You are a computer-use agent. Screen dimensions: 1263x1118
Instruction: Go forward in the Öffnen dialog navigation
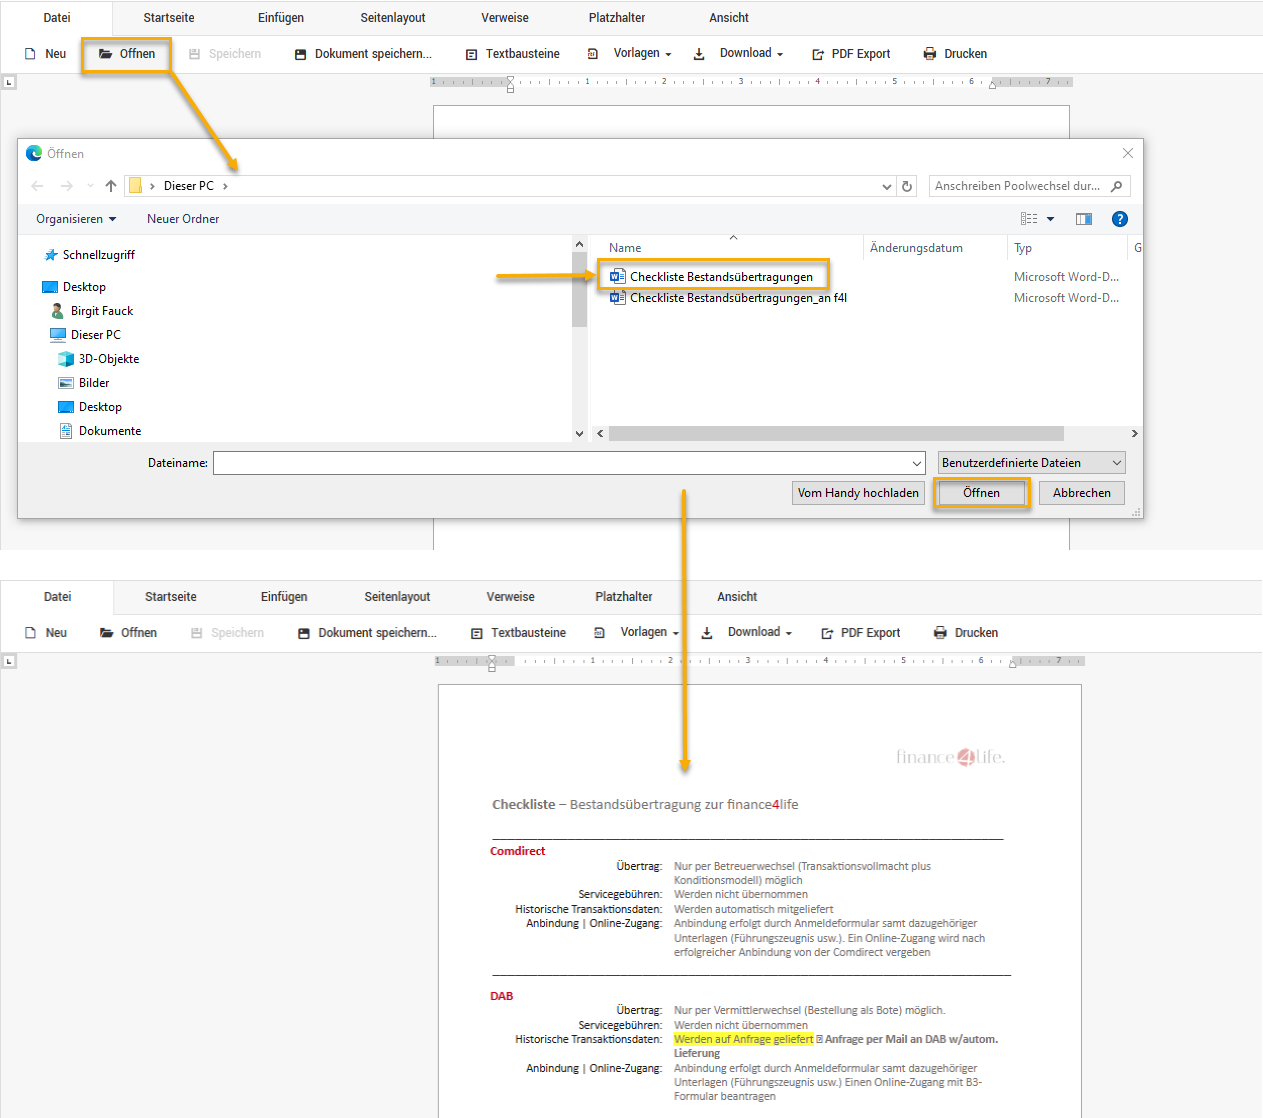coord(67,186)
